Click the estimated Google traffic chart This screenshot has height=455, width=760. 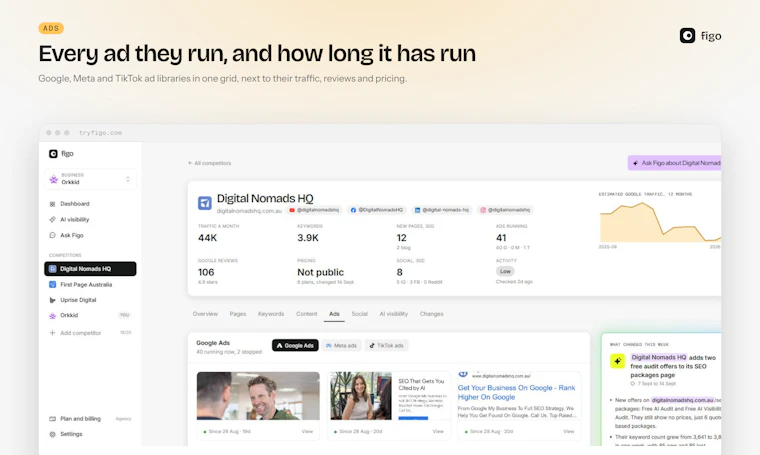point(660,222)
